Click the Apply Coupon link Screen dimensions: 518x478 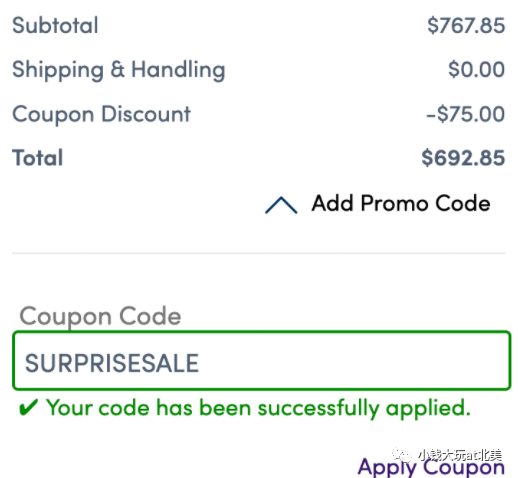[431, 467]
